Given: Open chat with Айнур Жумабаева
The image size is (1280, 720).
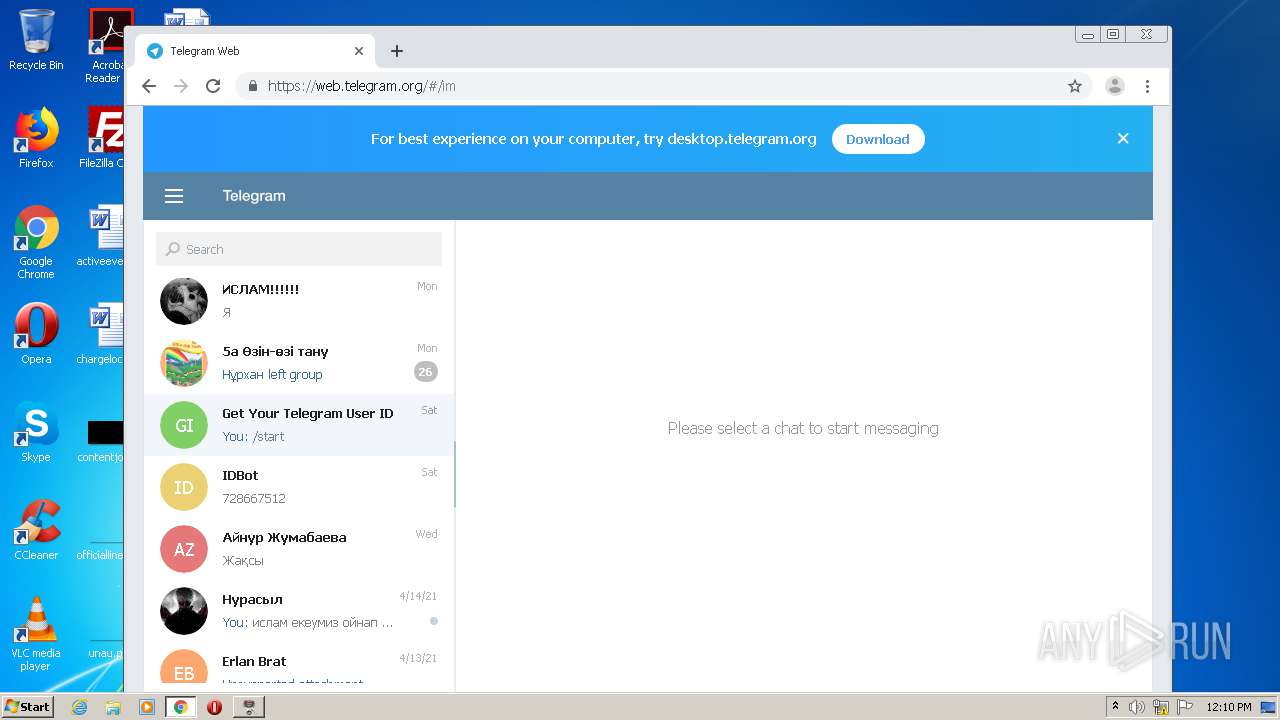Looking at the screenshot, I should (x=299, y=549).
